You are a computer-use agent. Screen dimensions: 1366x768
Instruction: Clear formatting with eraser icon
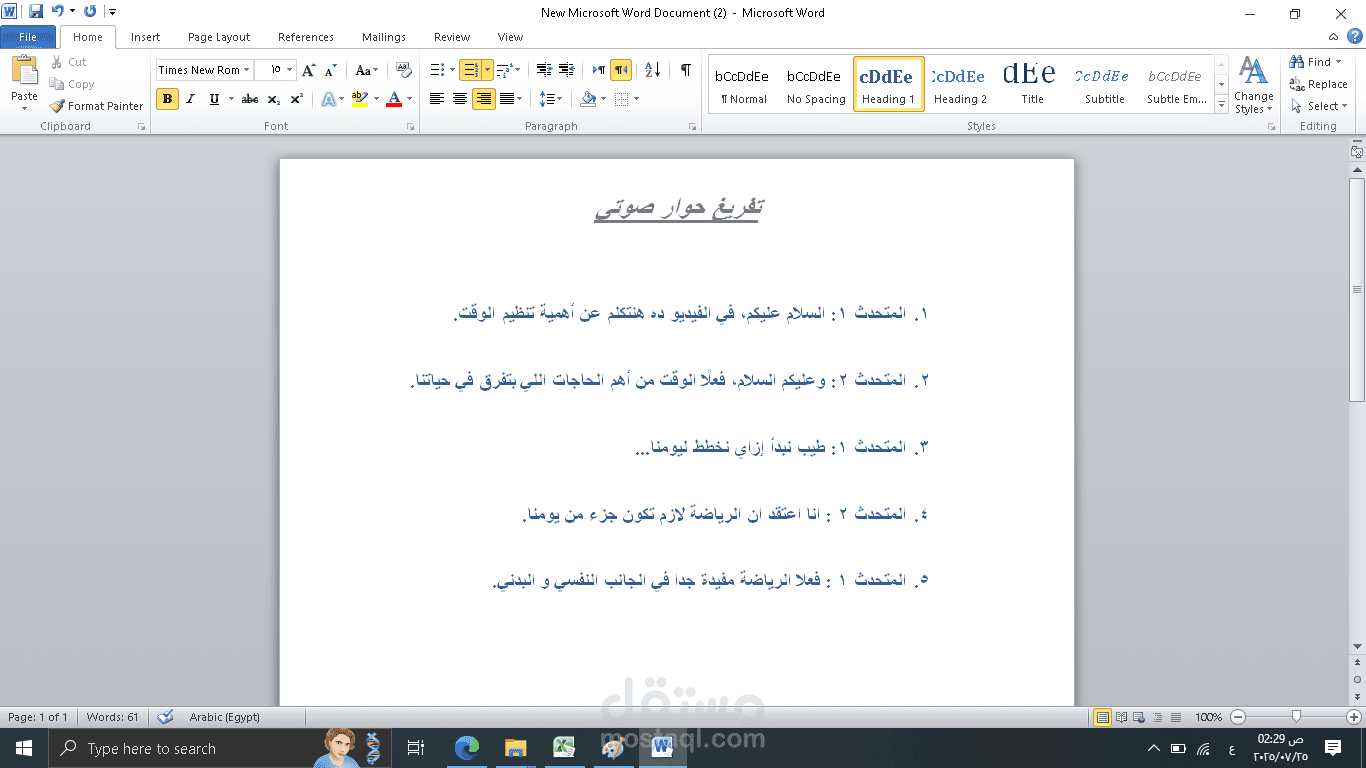click(x=403, y=70)
